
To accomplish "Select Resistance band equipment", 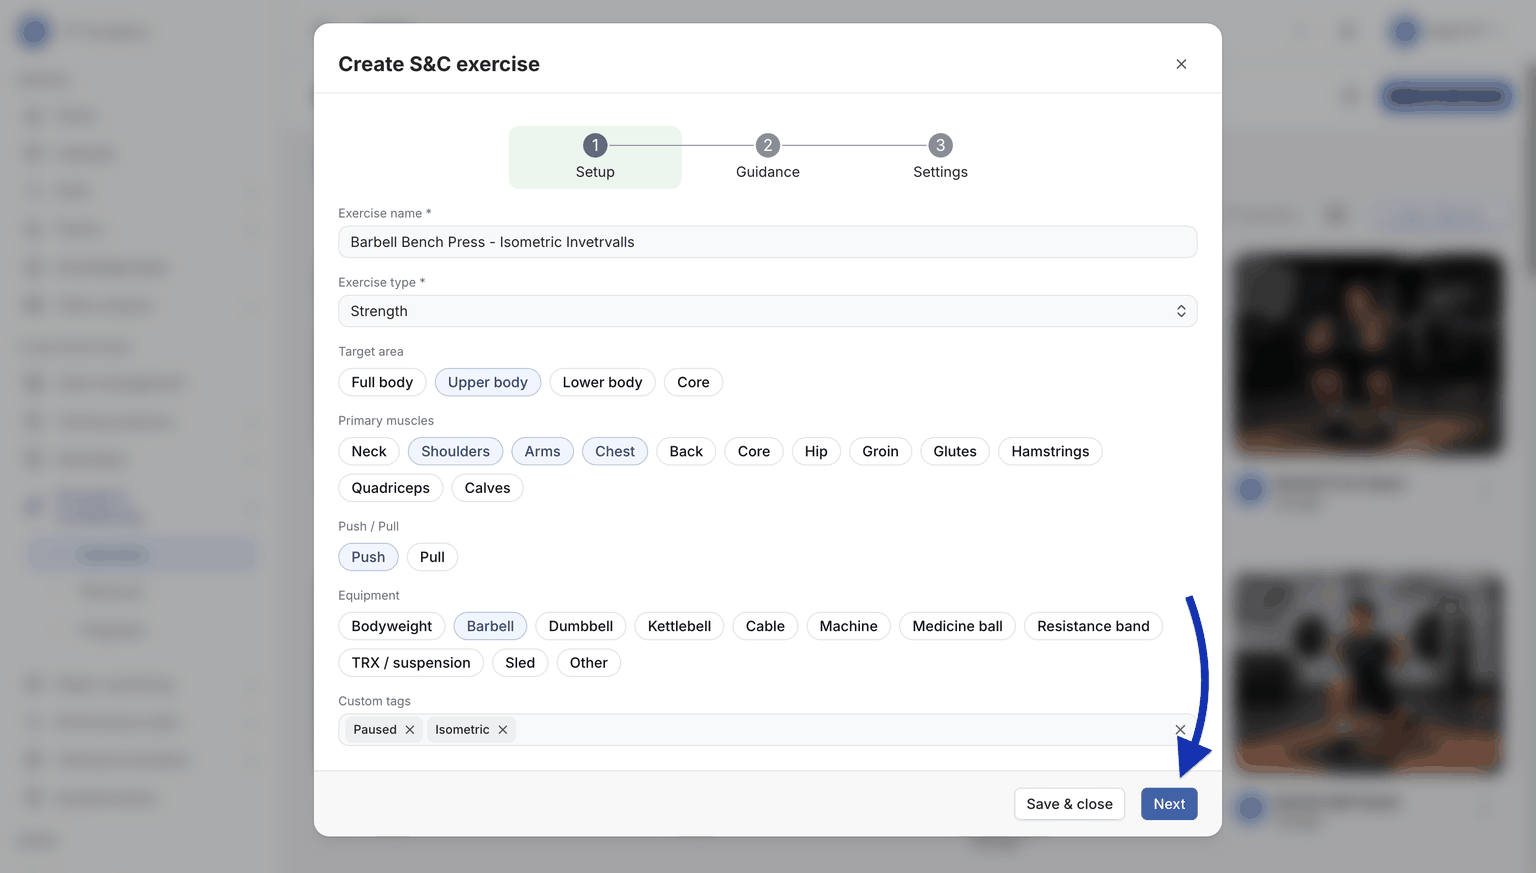I will pyautogui.click(x=1093, y=626).
